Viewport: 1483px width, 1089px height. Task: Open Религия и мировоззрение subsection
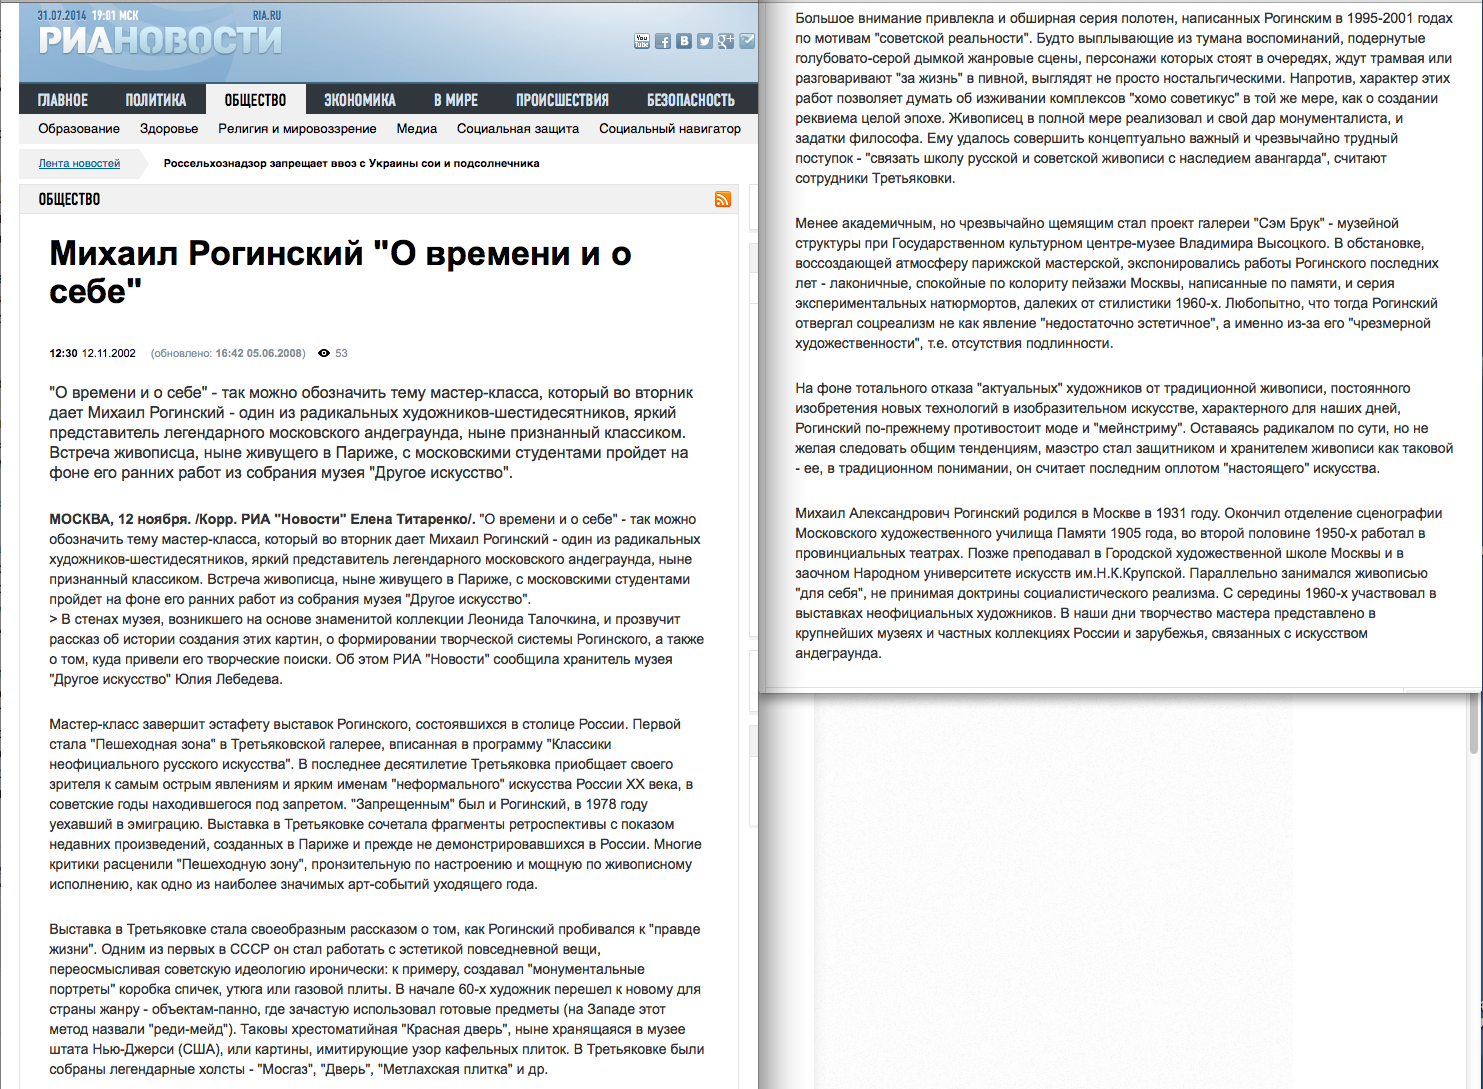(x=297, y=128)
